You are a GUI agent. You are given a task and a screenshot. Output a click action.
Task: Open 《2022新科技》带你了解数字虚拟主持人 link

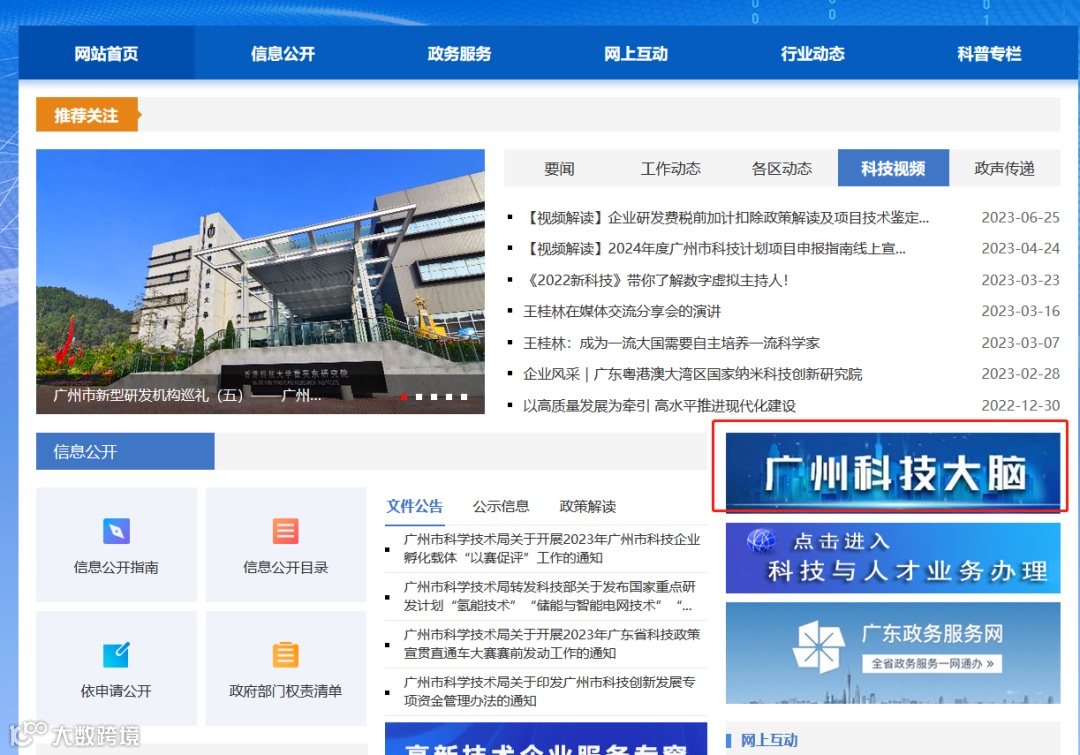(656, 280)
